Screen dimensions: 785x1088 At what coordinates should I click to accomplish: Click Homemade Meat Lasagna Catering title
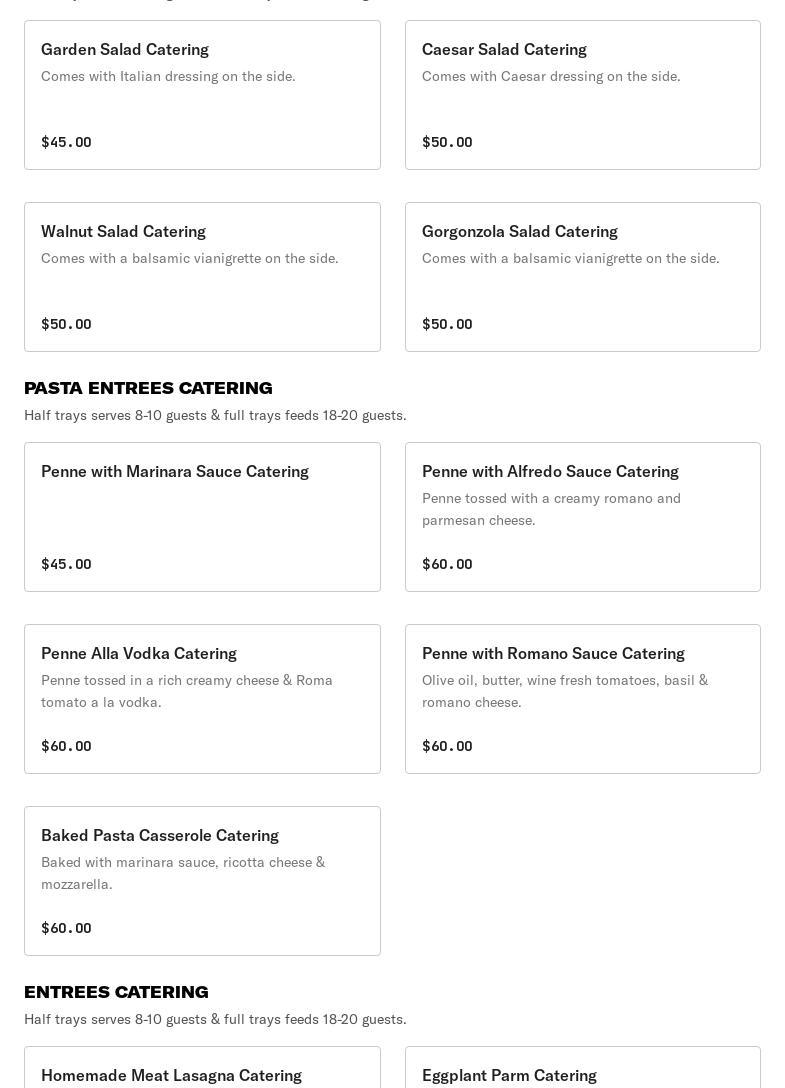coord(171,1075)
